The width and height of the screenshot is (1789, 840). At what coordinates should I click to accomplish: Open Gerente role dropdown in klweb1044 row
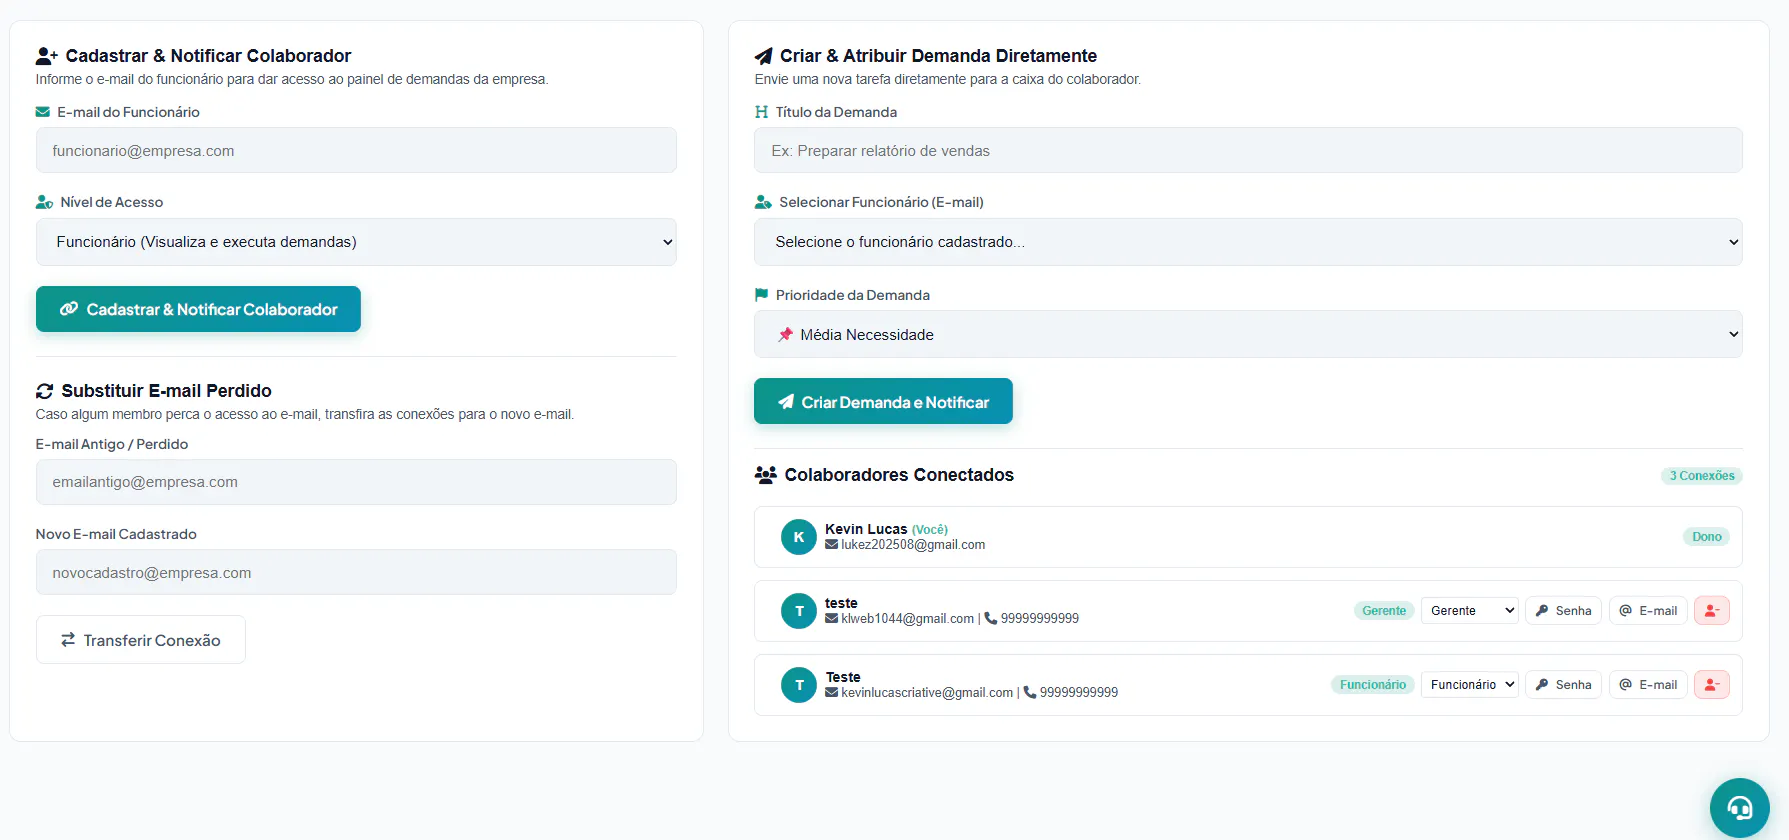point(1470,611)
